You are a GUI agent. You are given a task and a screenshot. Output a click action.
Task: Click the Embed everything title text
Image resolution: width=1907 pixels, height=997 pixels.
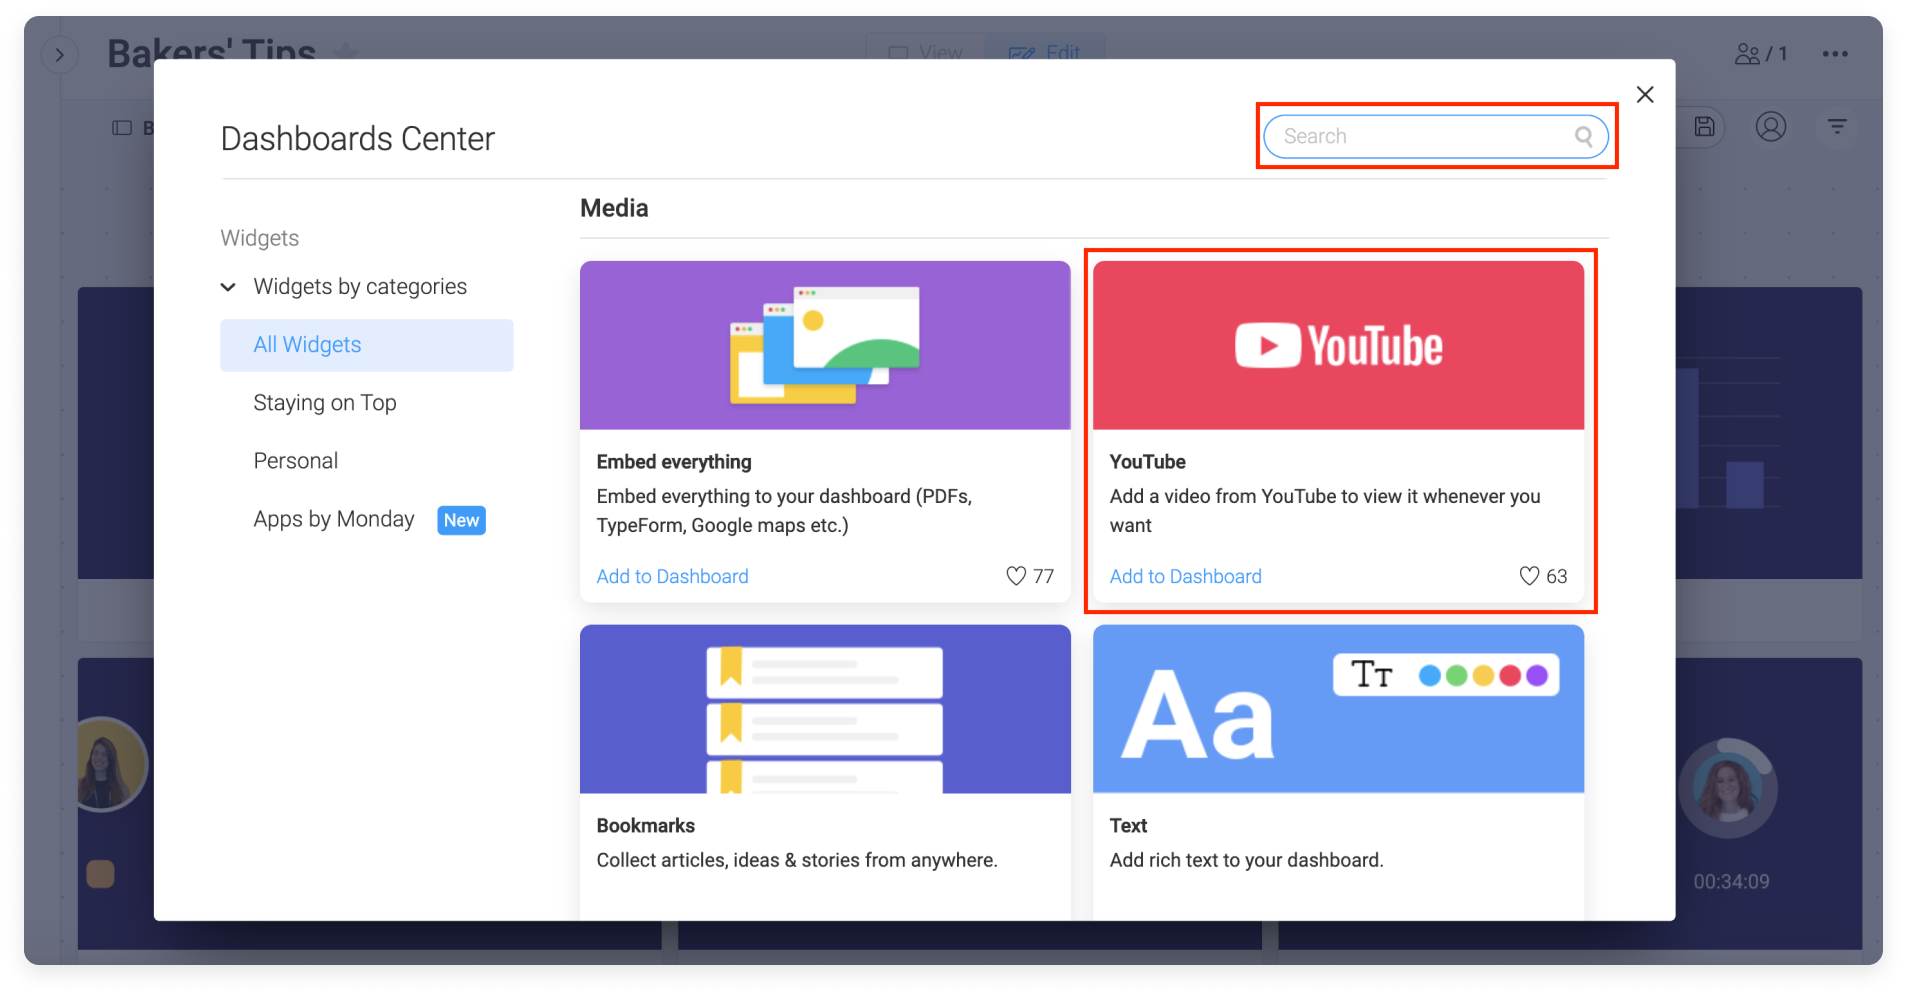pyautogui.click(x=674, y=462)
